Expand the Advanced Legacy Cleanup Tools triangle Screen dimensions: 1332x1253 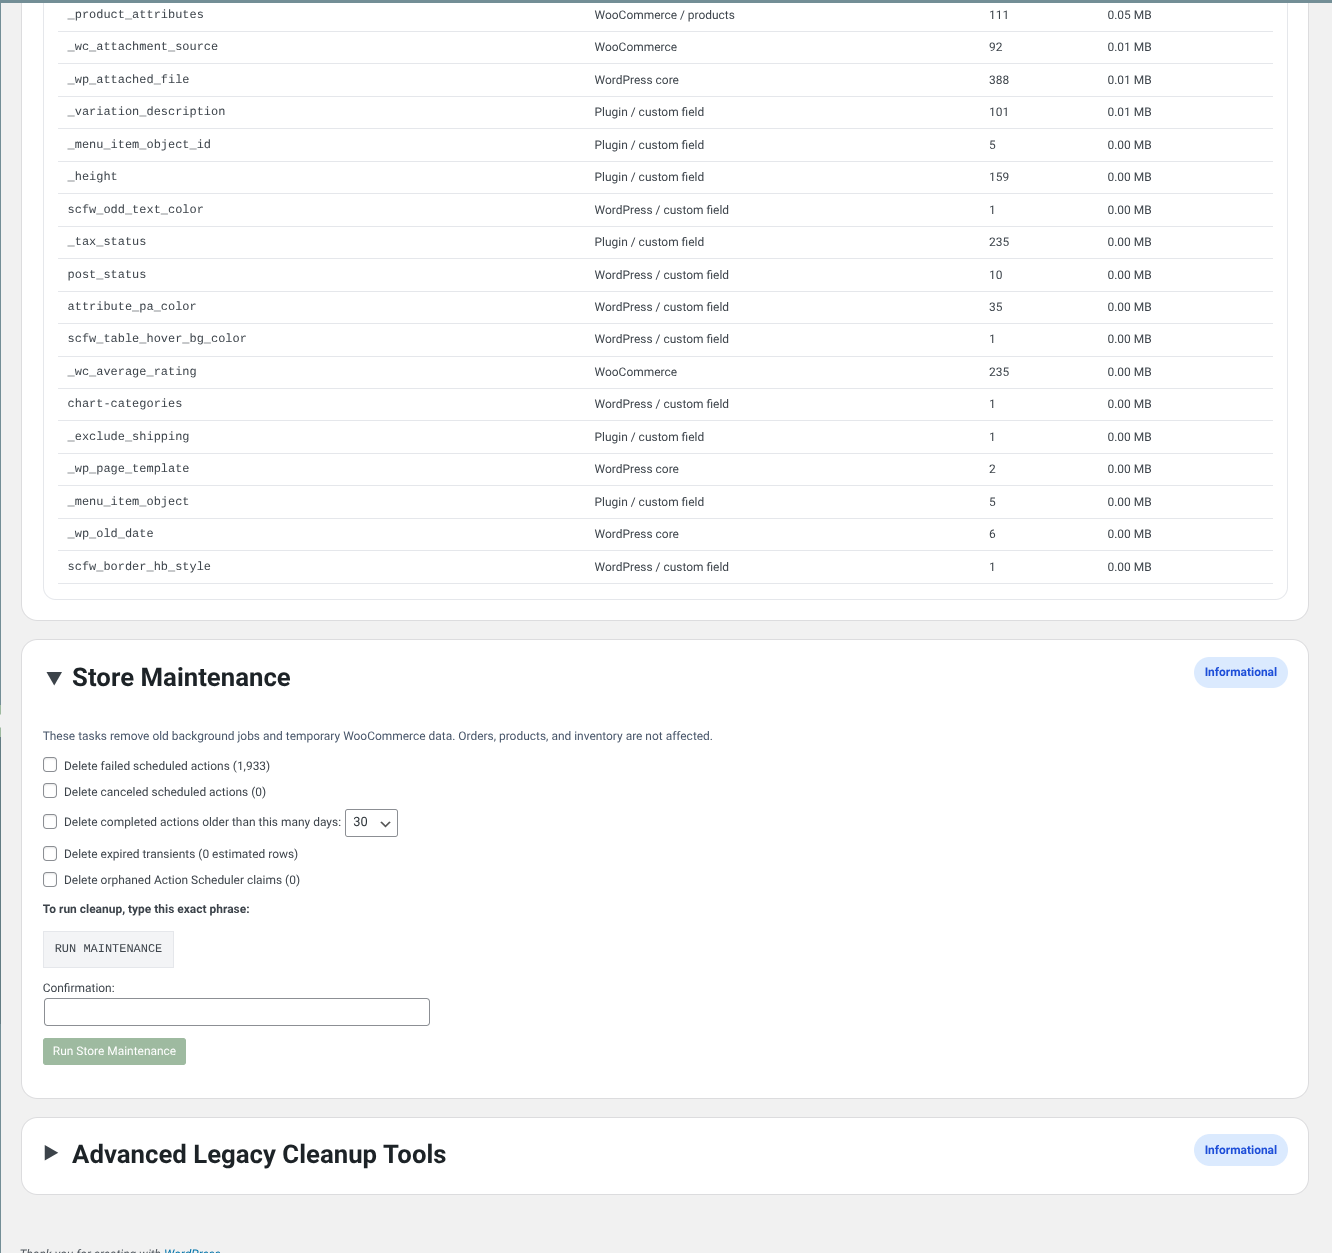pyautogui.click(x=52, y=1153)
